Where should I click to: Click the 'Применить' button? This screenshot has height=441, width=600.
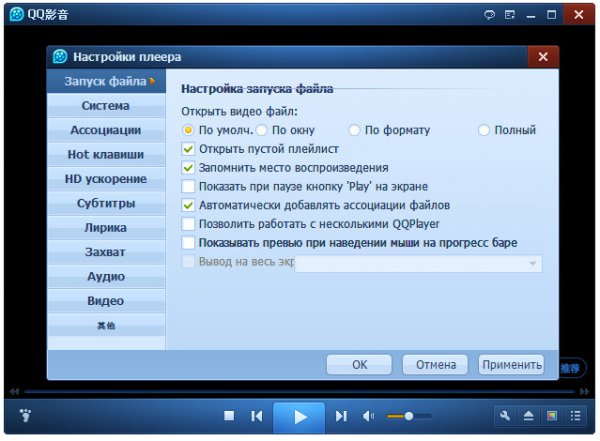click(x=511, y=364)
